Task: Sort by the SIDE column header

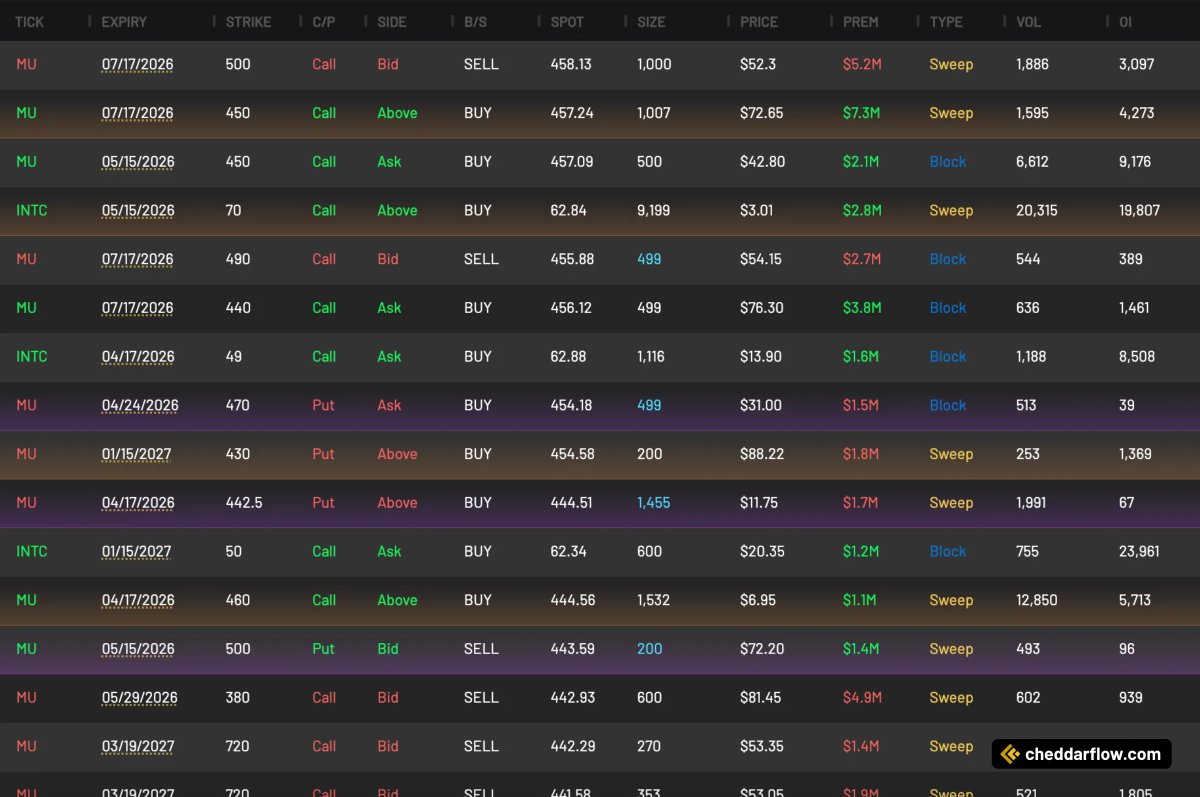Action: click(x=392, y=22)
